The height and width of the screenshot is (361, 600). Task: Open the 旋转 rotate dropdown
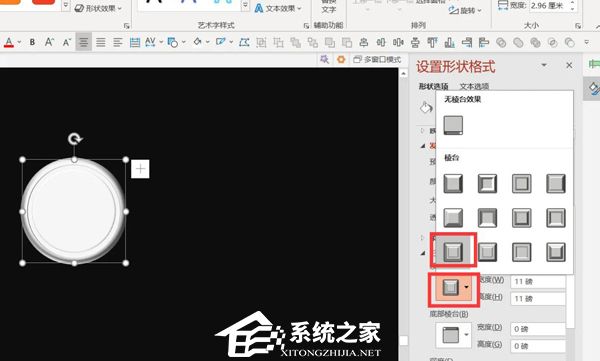(465, 10)
